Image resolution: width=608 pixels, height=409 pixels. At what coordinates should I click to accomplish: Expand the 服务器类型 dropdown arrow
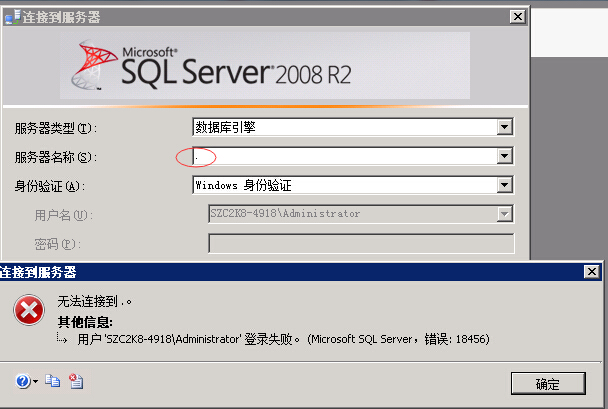click(x=505, y=127)
